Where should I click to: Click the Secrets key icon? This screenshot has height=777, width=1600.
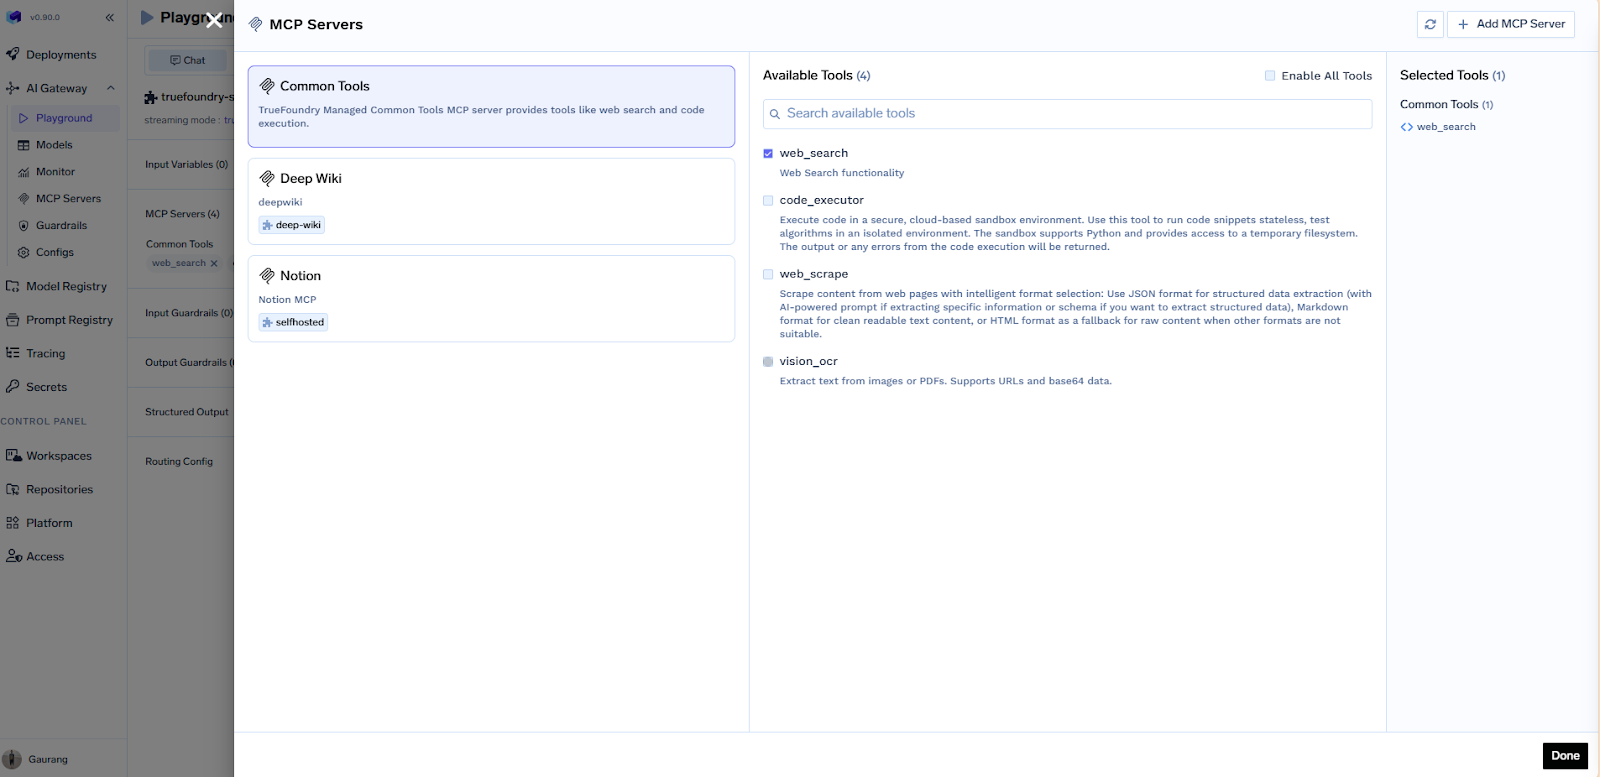coord(13,386)
